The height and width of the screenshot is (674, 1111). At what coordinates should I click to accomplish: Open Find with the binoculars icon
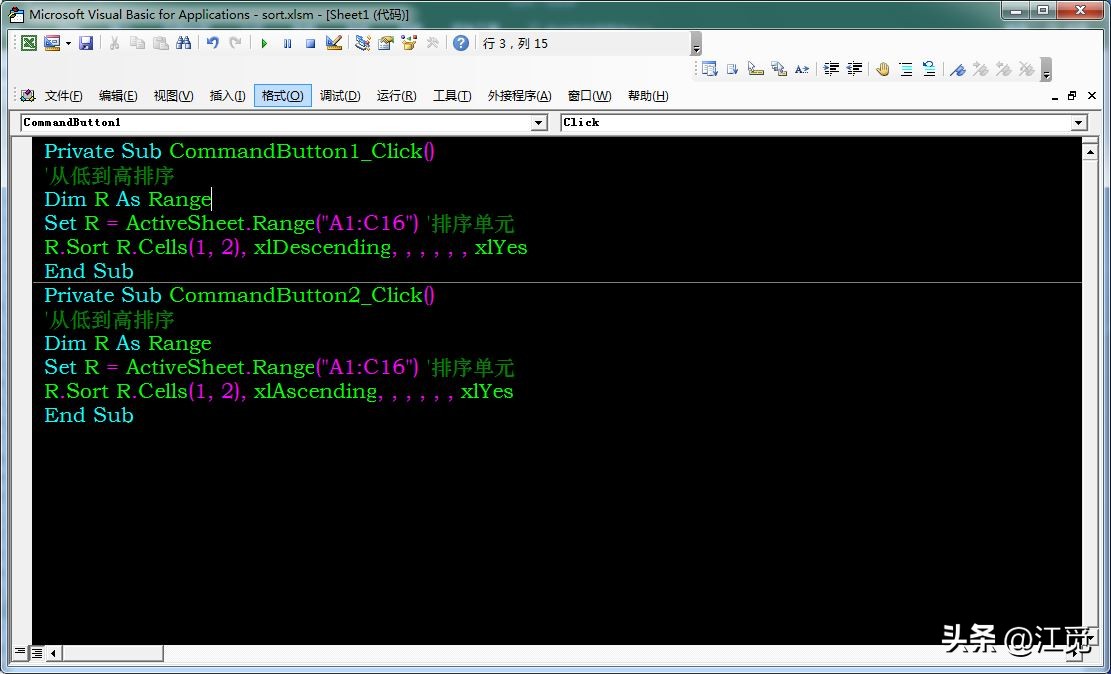(x=184, y=43)
